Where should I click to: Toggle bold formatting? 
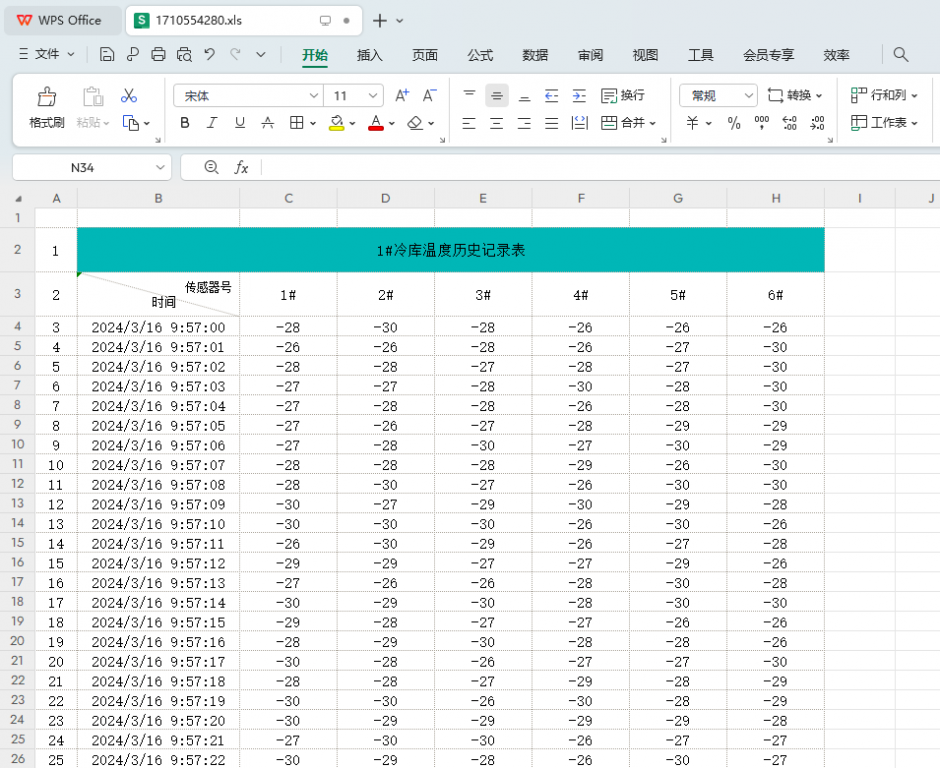[x=185, y=123]
